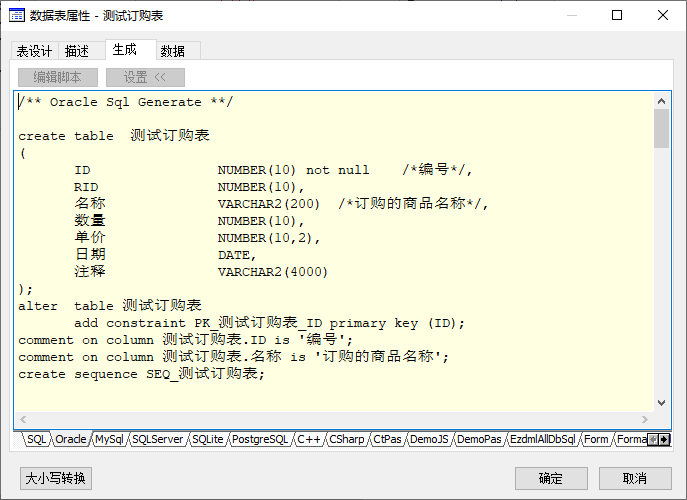Click the 数量 column name in script
This screenshot has width=687, height=500.
(90, 220)
